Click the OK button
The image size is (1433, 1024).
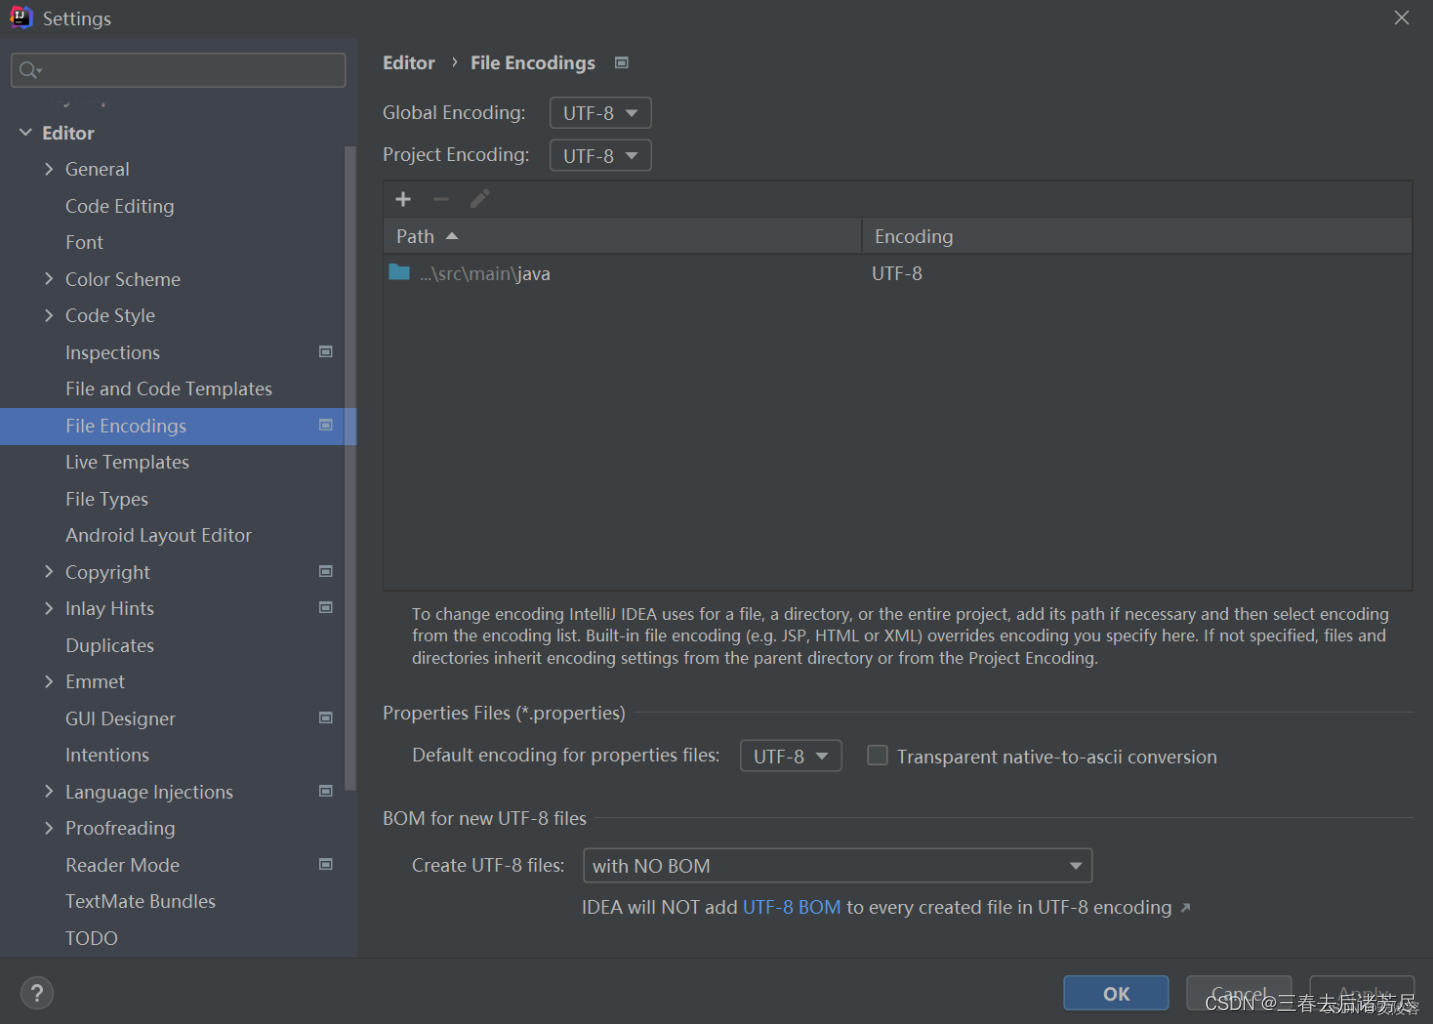(x=1116, y=993)
